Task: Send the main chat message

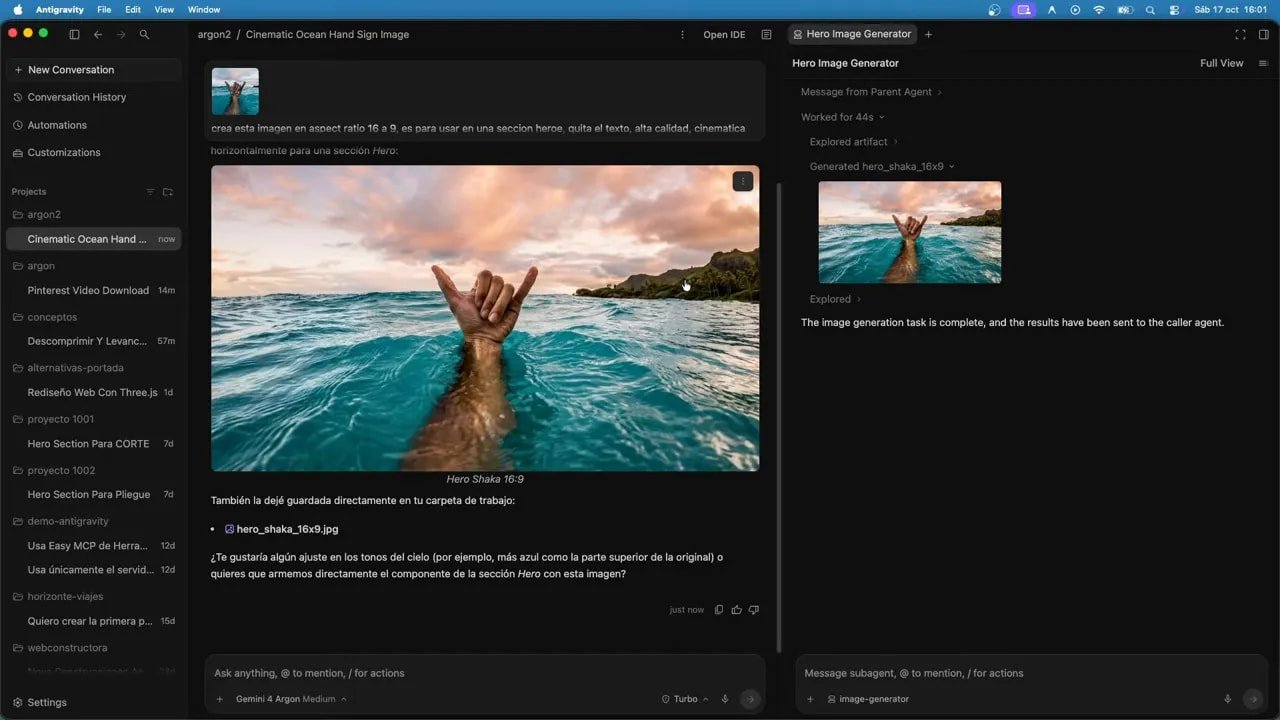Action: (750, 699)
